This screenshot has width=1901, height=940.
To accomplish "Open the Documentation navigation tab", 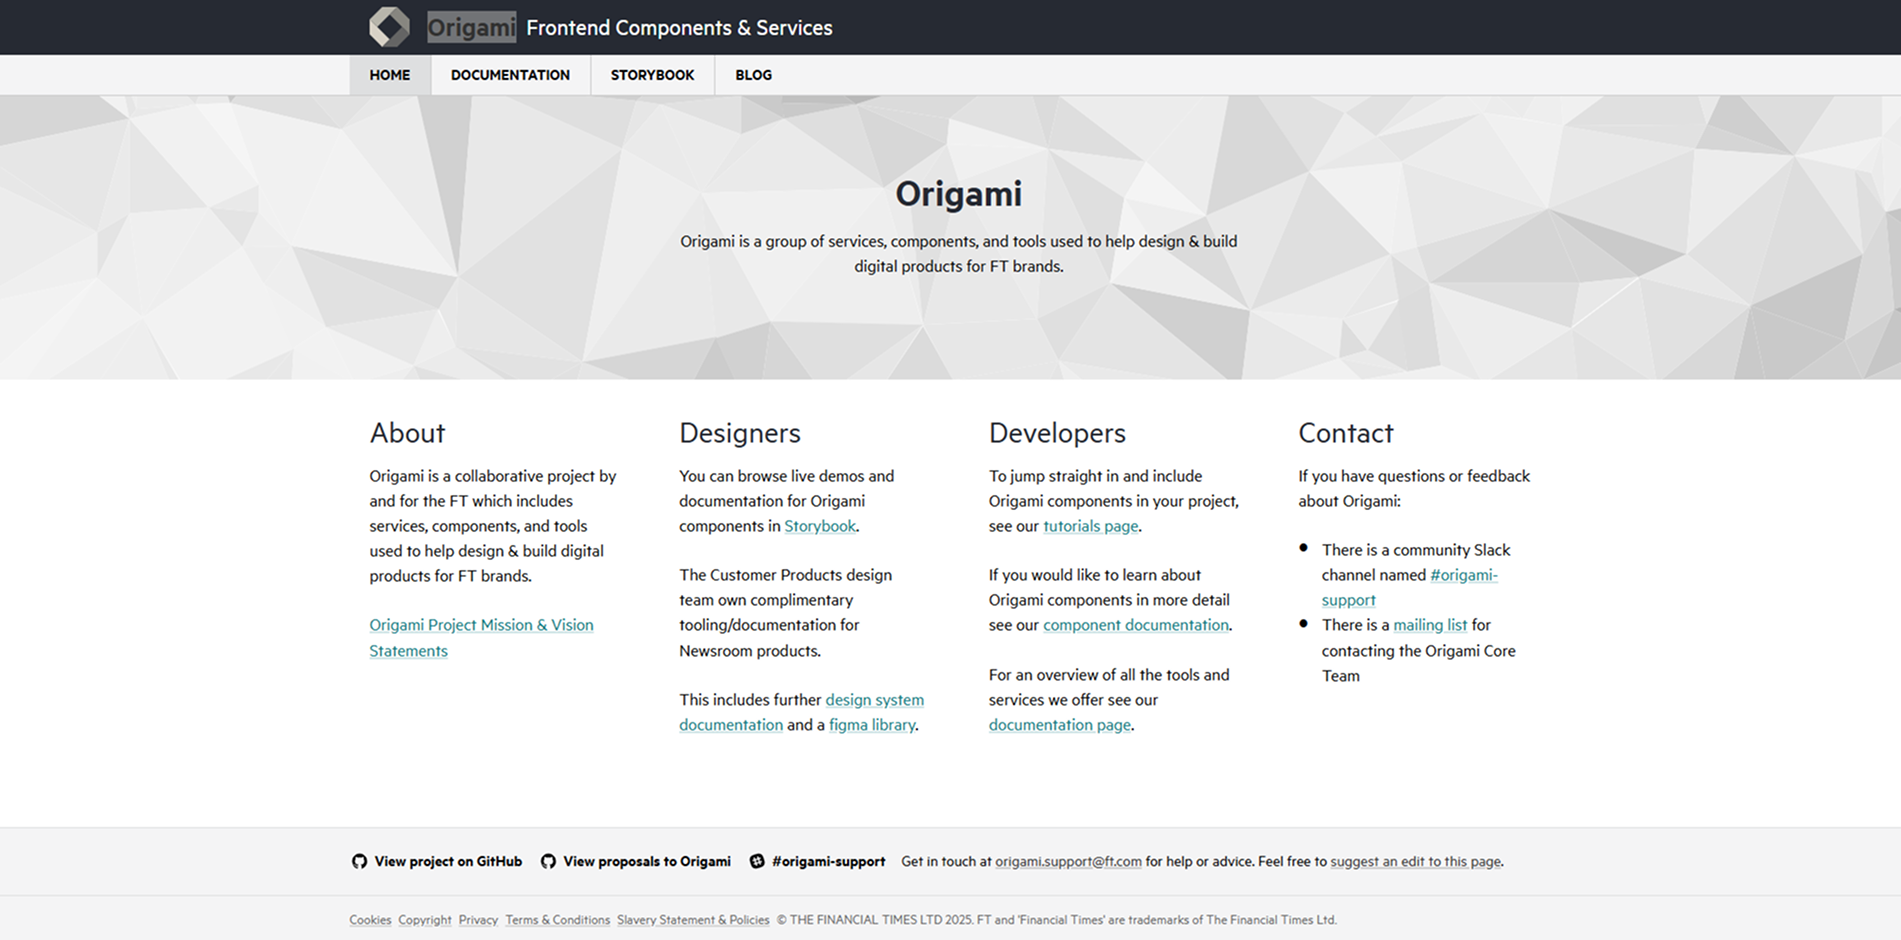I will click(510, 75).
